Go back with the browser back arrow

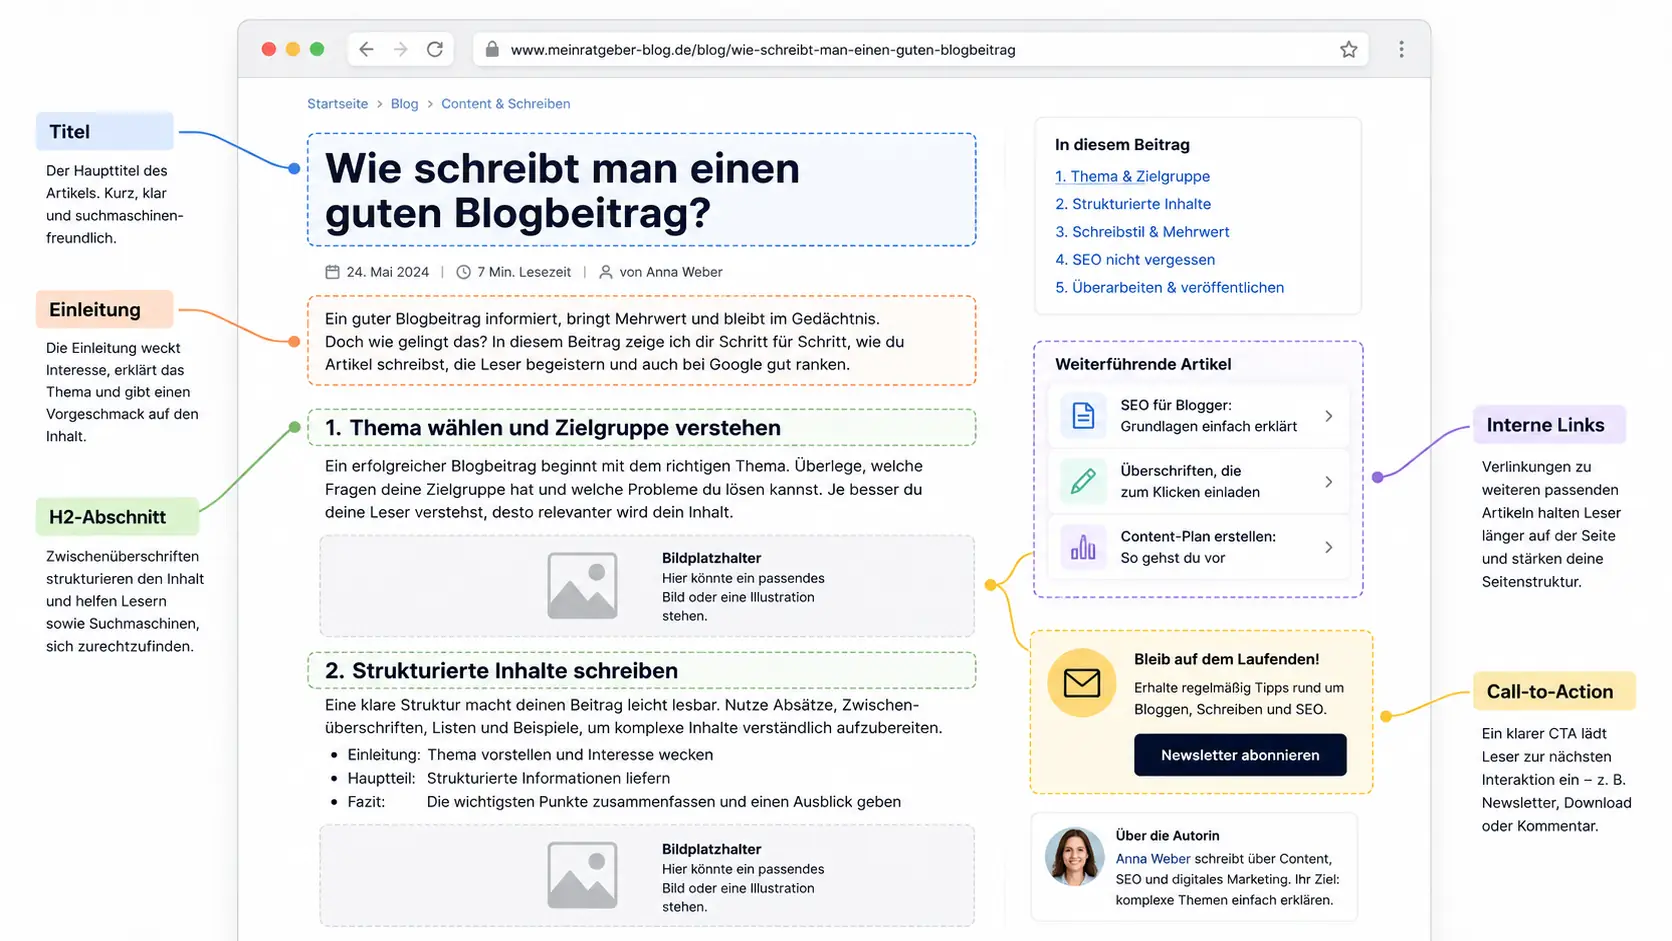(366, 49)
